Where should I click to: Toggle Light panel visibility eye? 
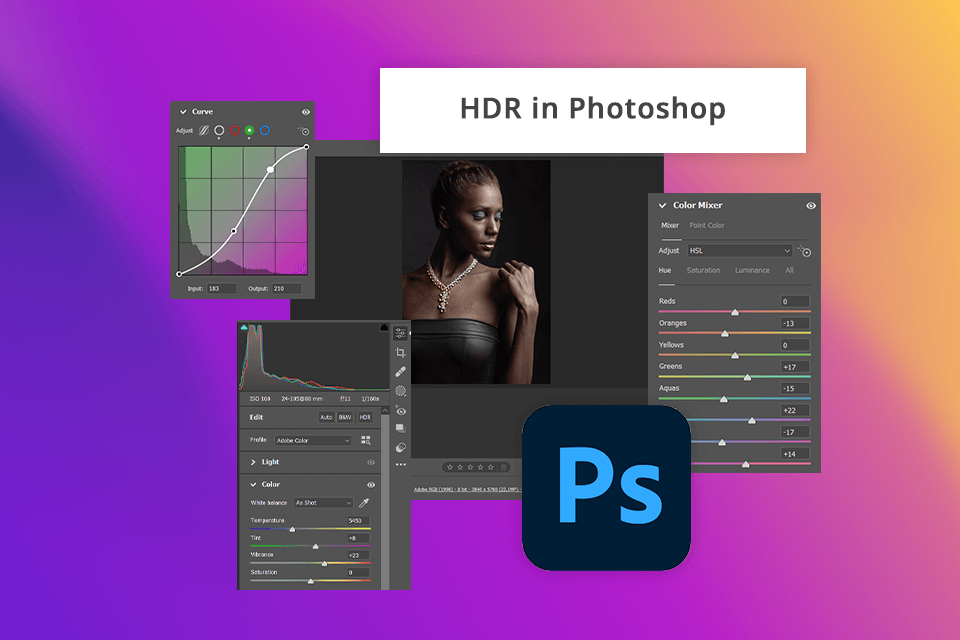click(x=370, y=462)
